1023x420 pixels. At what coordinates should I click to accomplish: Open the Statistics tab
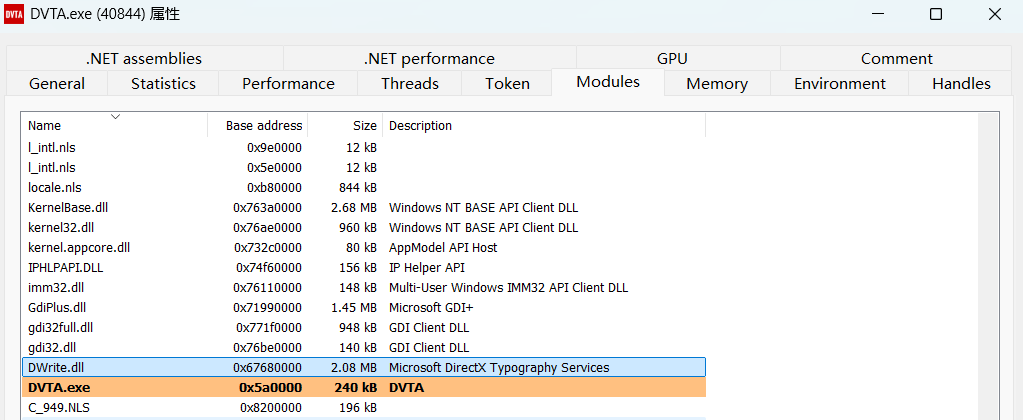(163, 84)
